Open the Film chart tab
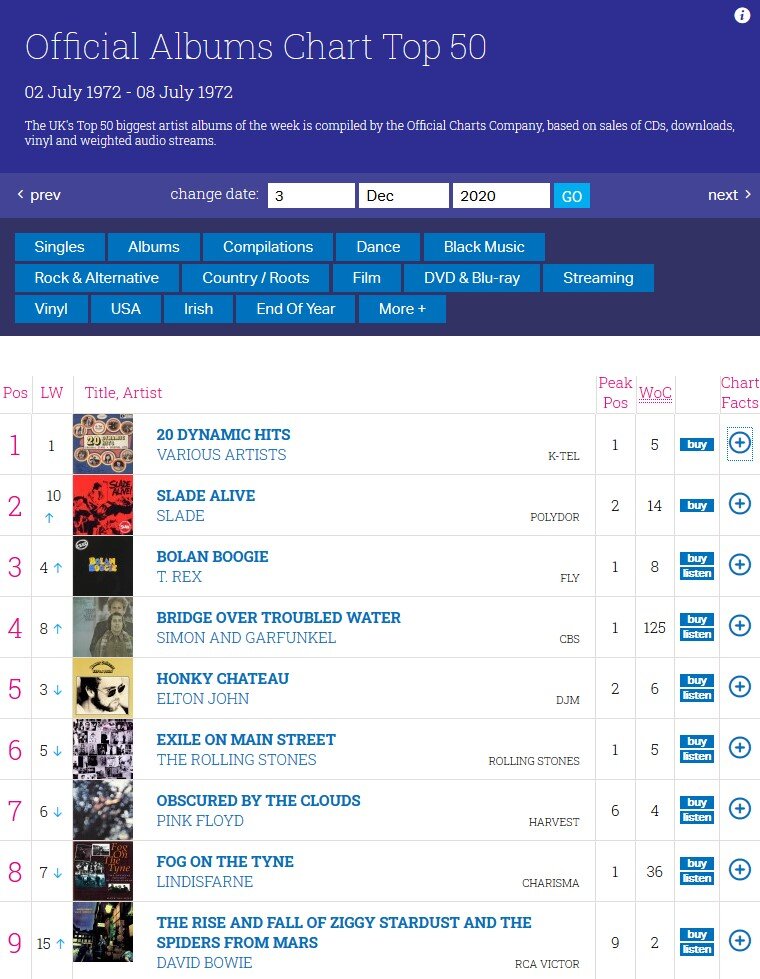Viewport: 760px width, 979px height. pos(367,278)
